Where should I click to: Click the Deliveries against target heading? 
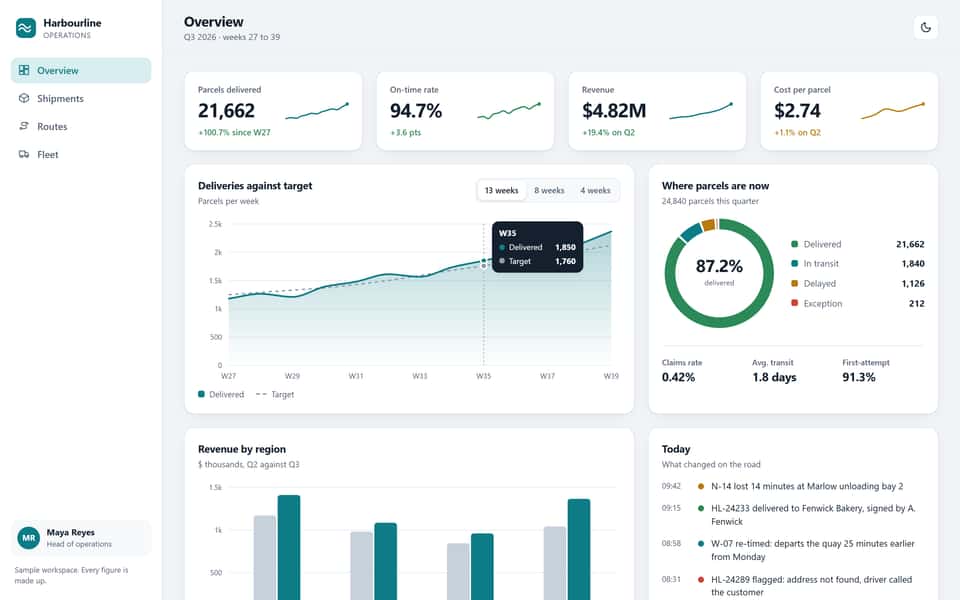255,186
